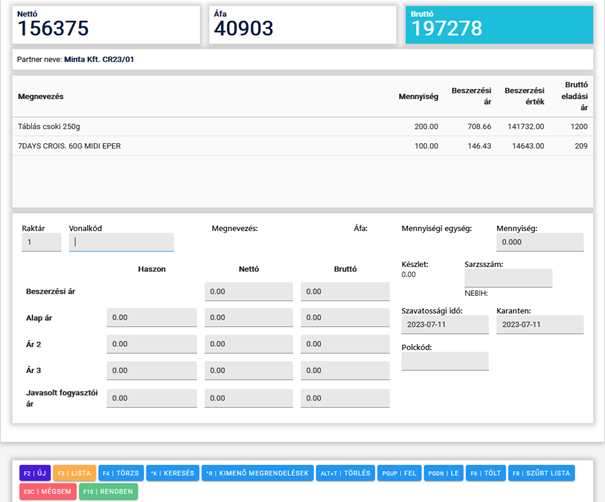Confirm with the F10 RENDBEN button

[106, 491]
